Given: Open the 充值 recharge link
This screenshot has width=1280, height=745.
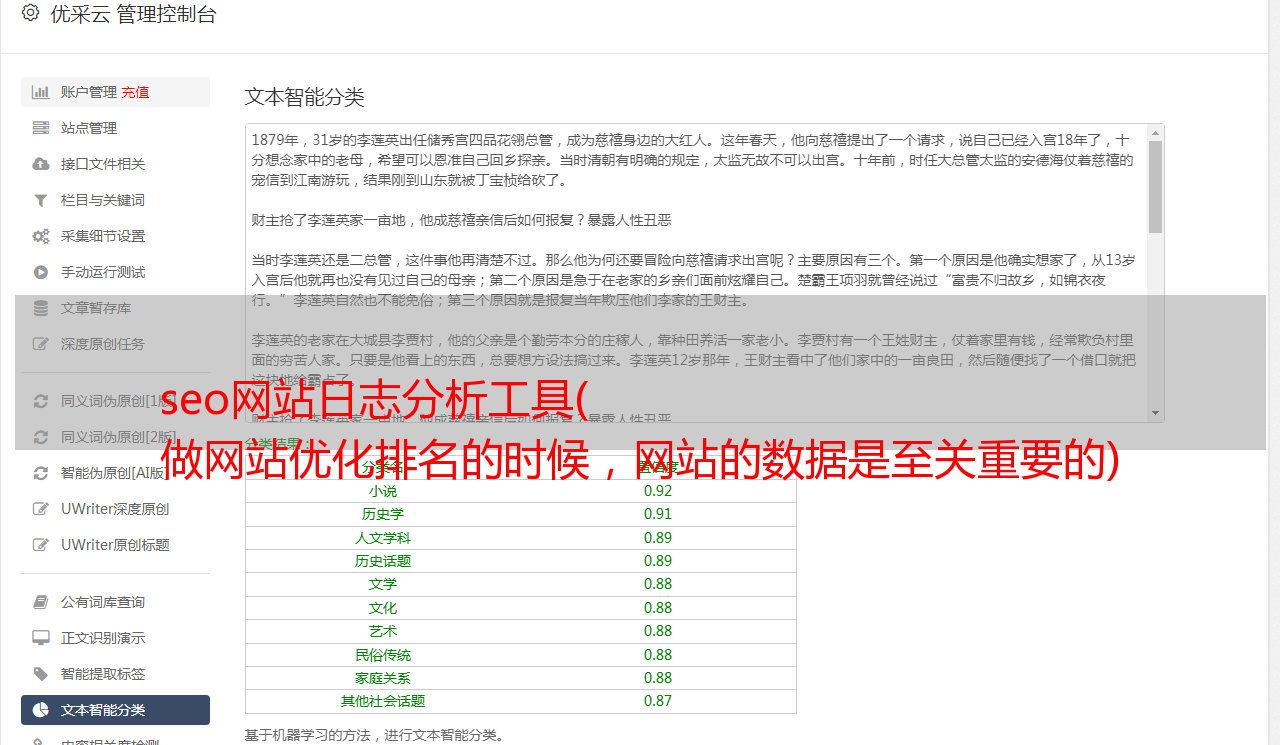Looking at the screenshot, I should [135, 92].
